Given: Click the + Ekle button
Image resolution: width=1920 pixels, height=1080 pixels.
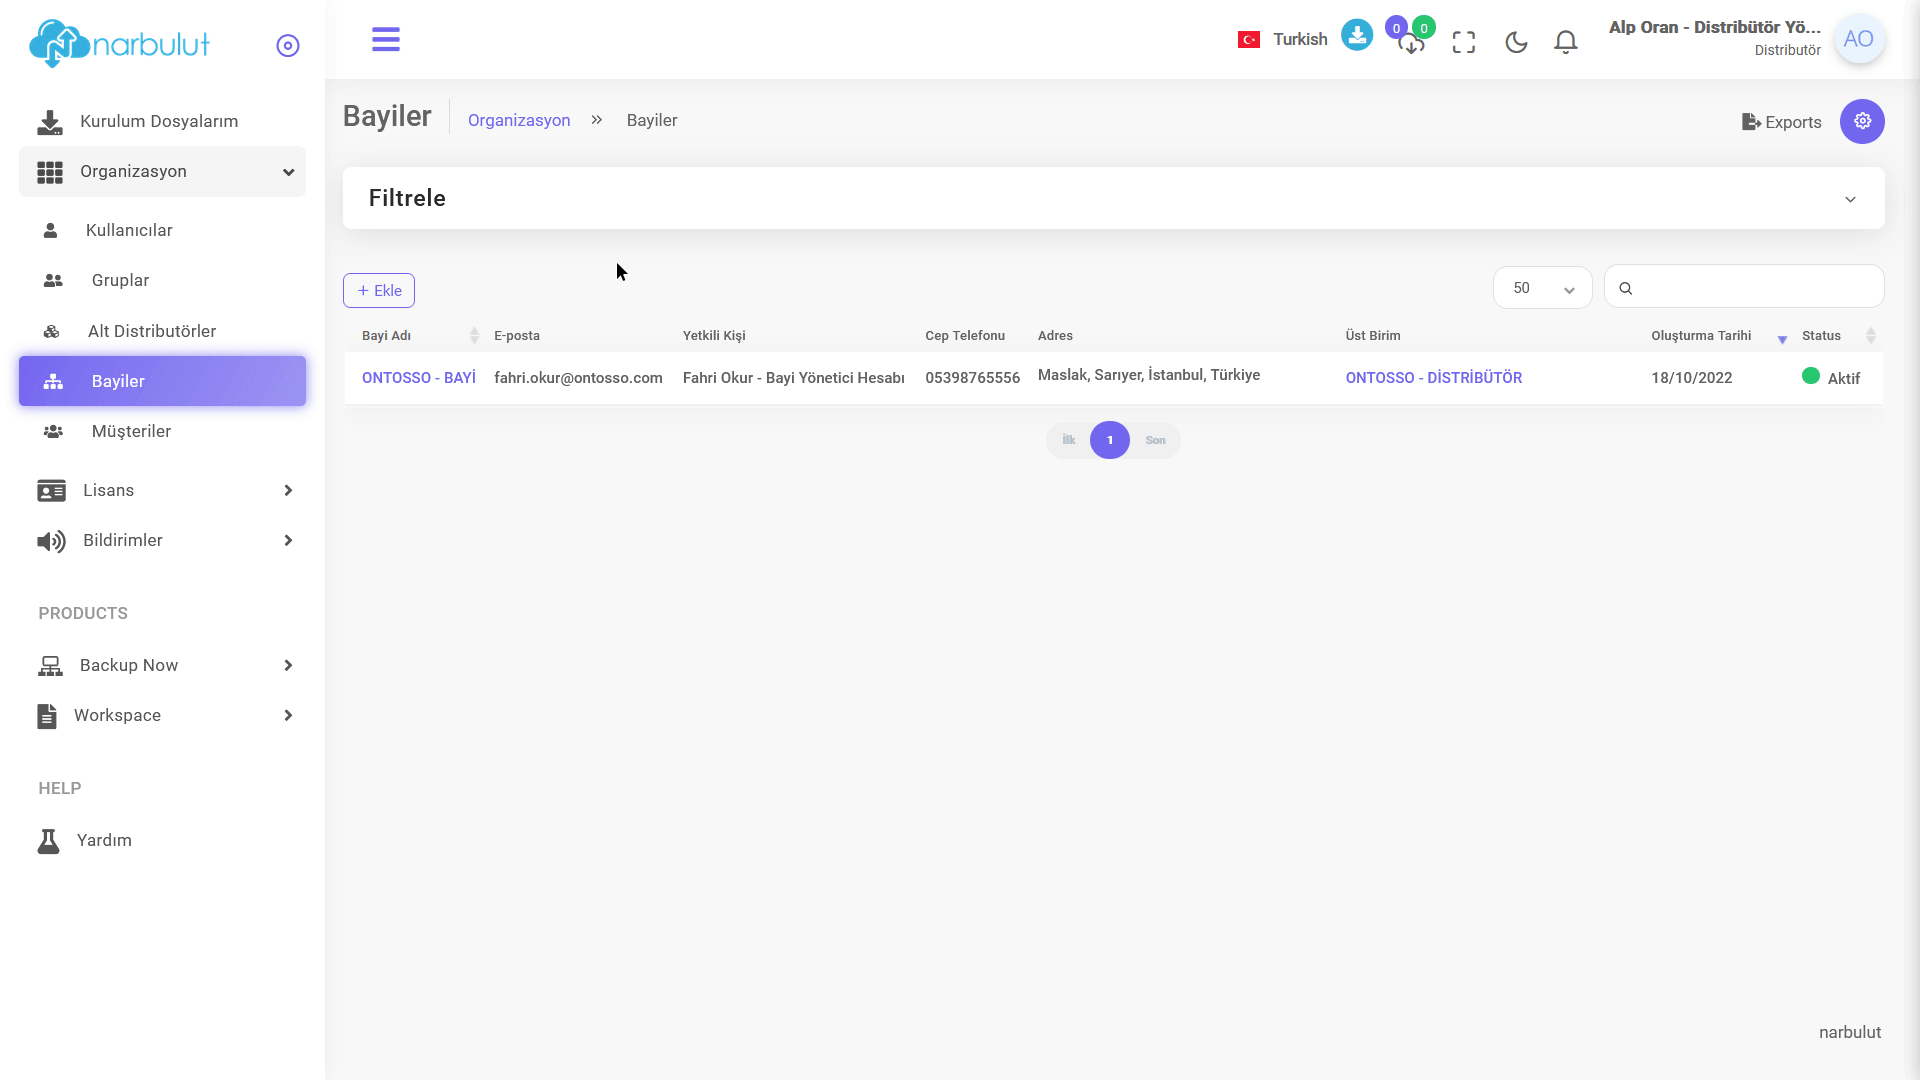Looking at the screenshot, I should coord(379,291).
